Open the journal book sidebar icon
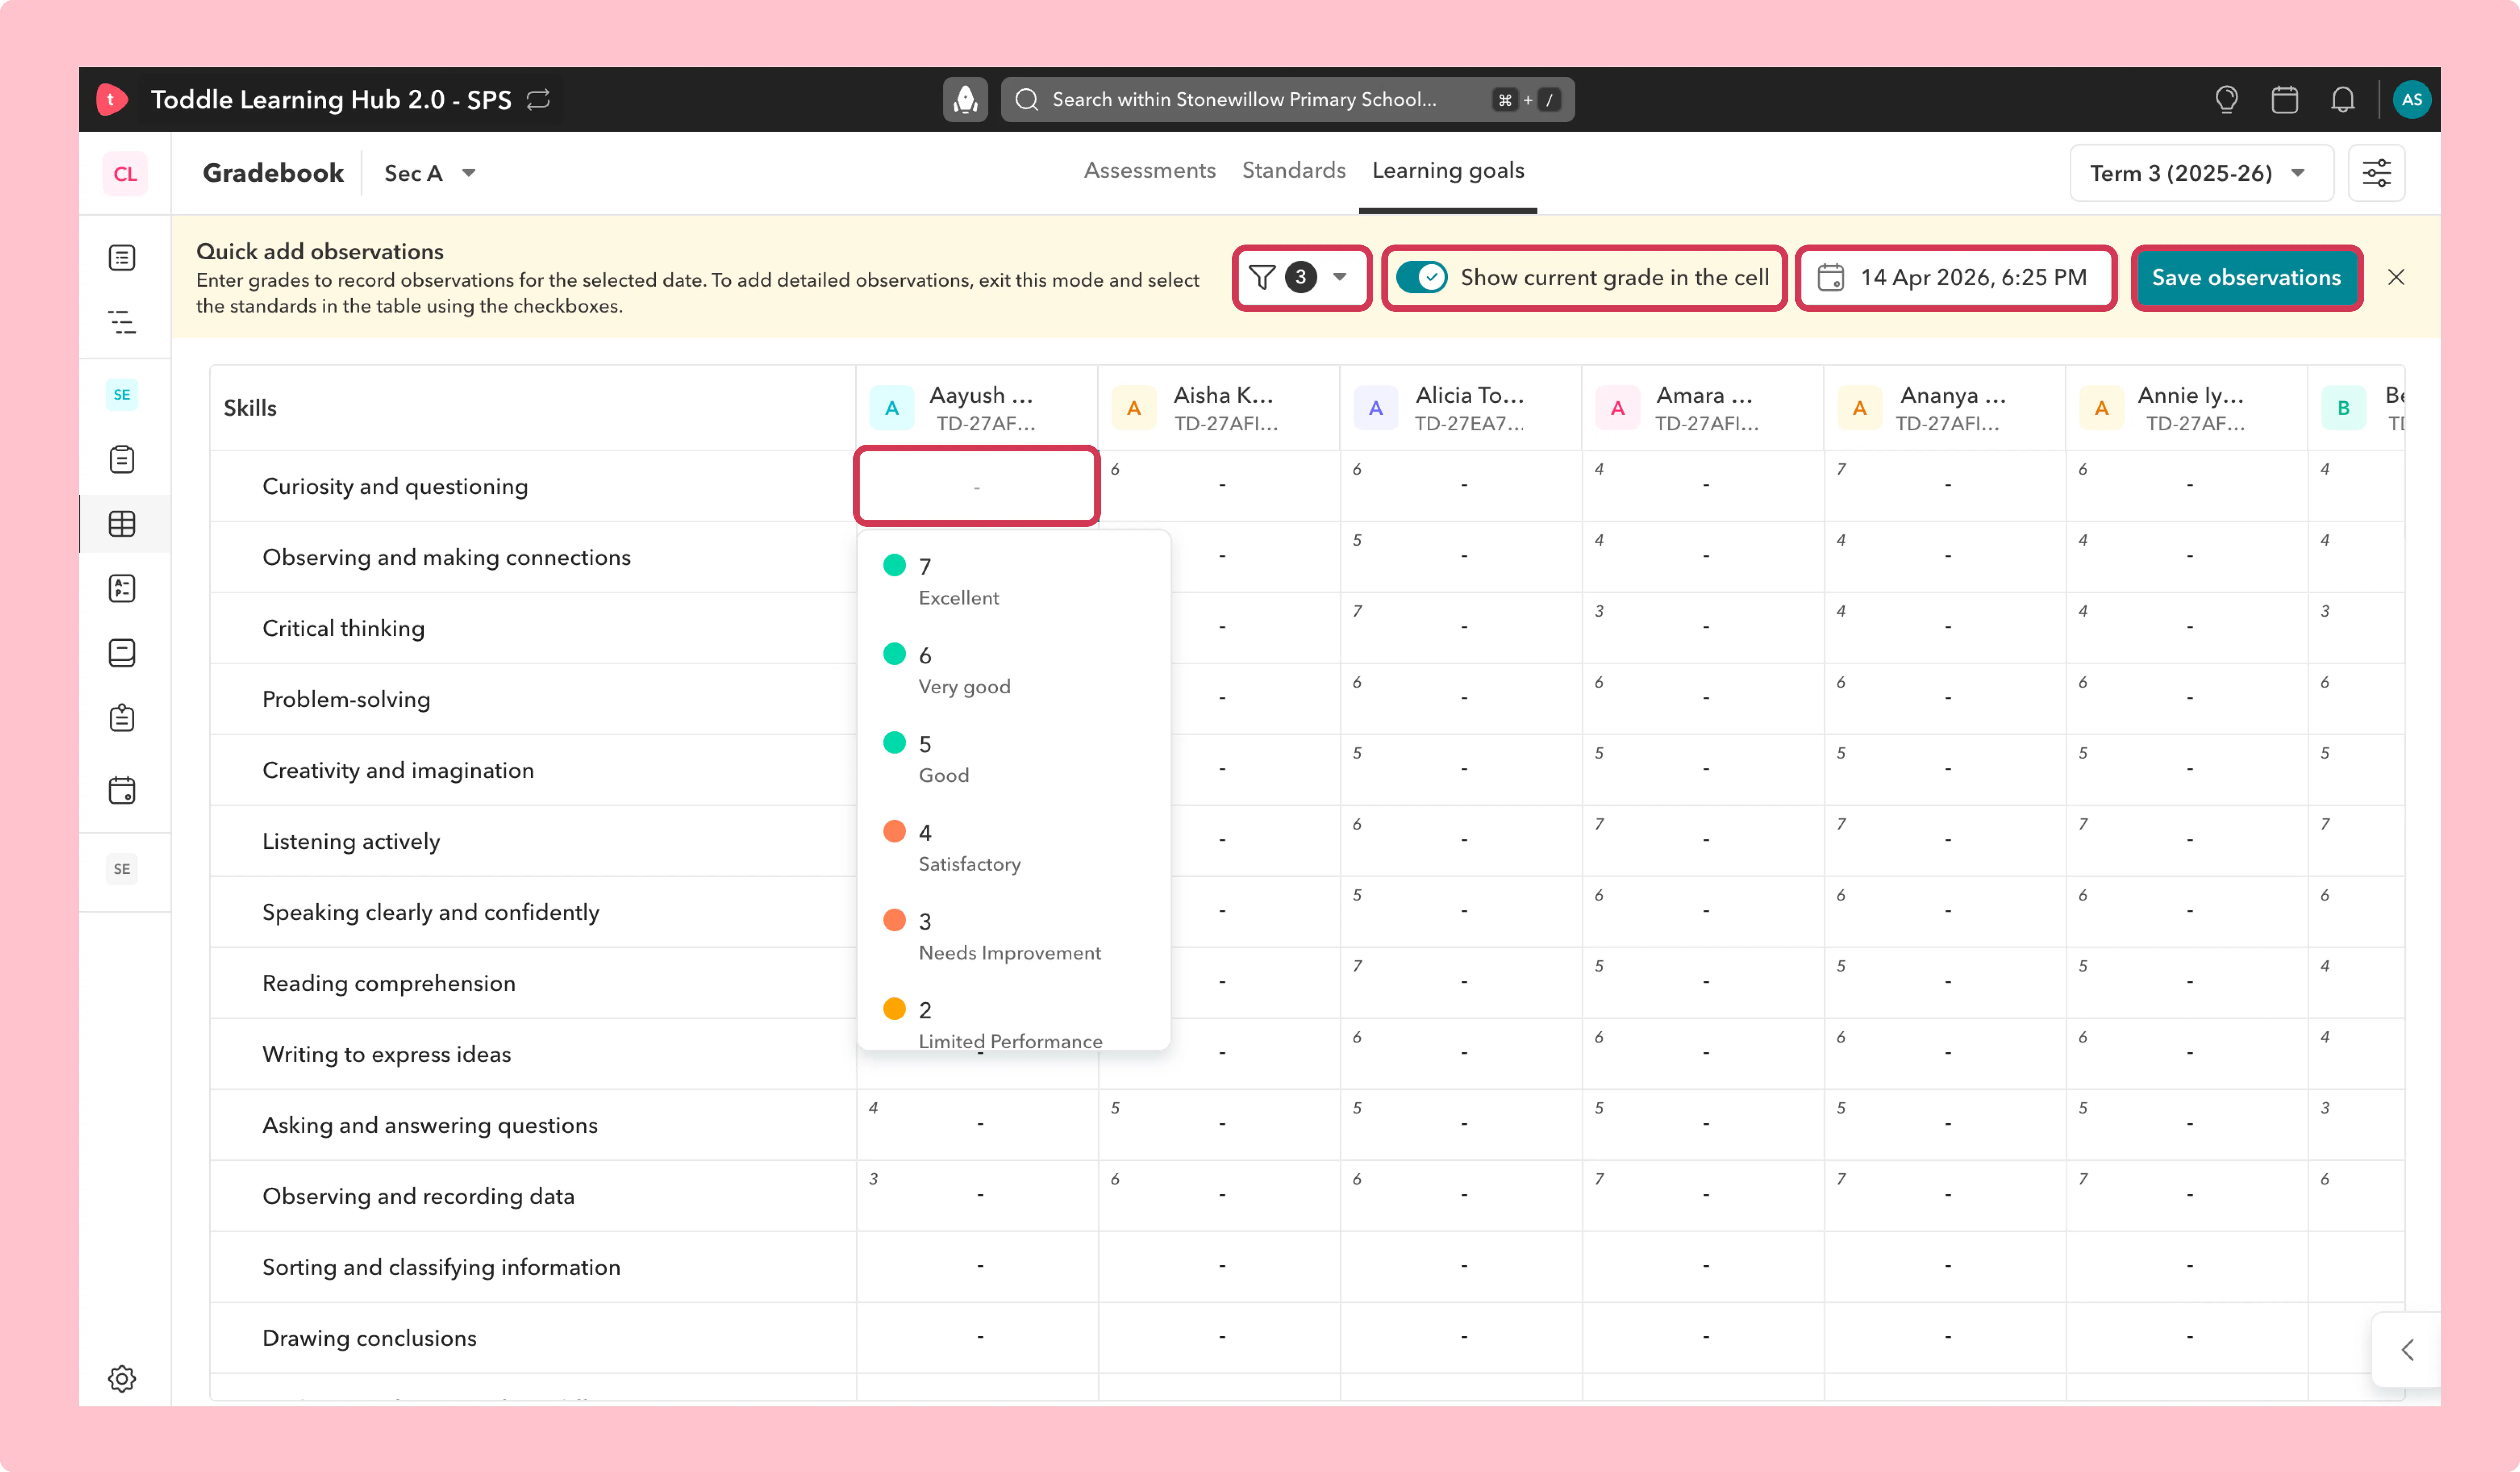 [x=122, y=653]
